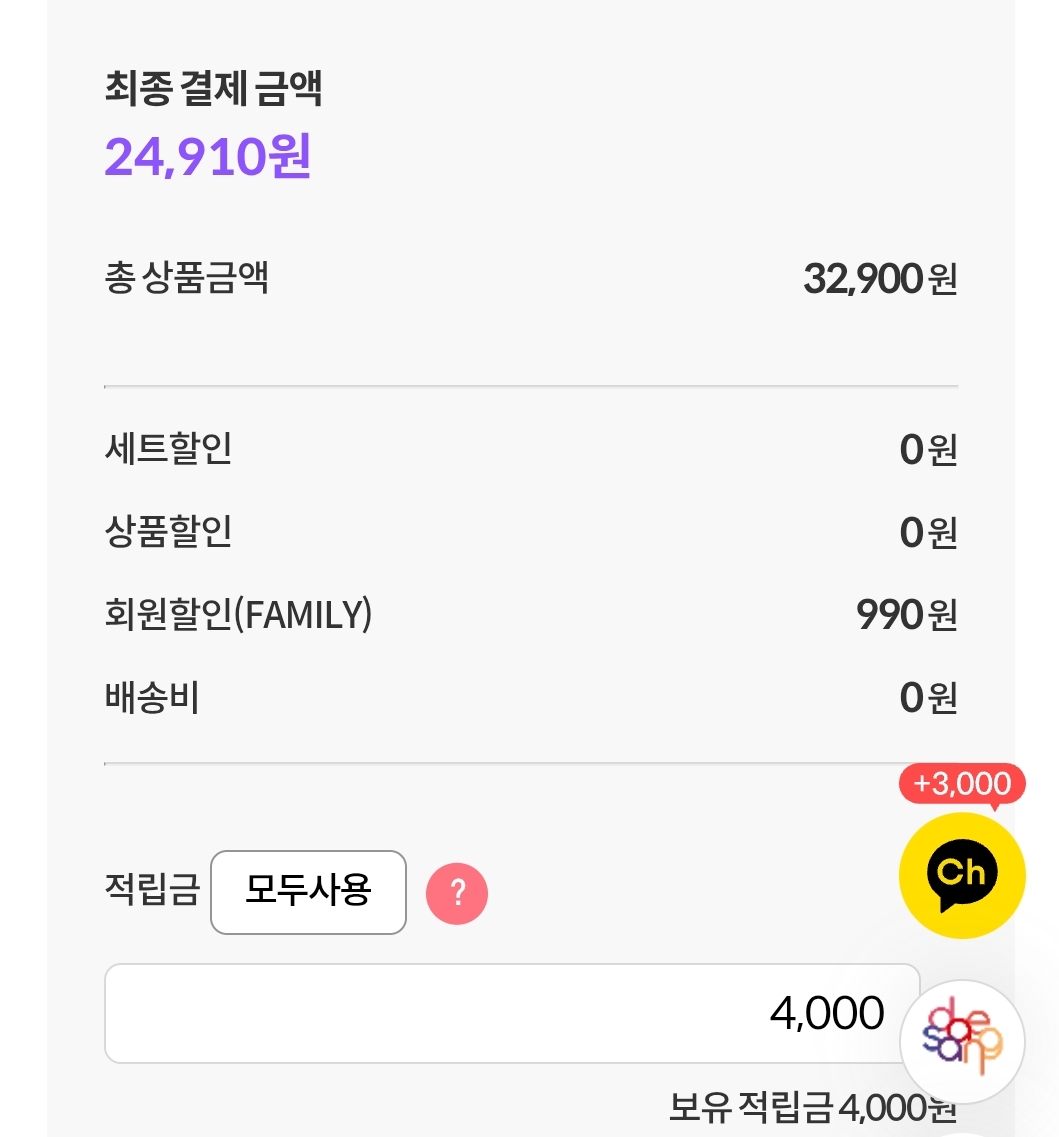Open the red question mark help icon

pos(457,893)
